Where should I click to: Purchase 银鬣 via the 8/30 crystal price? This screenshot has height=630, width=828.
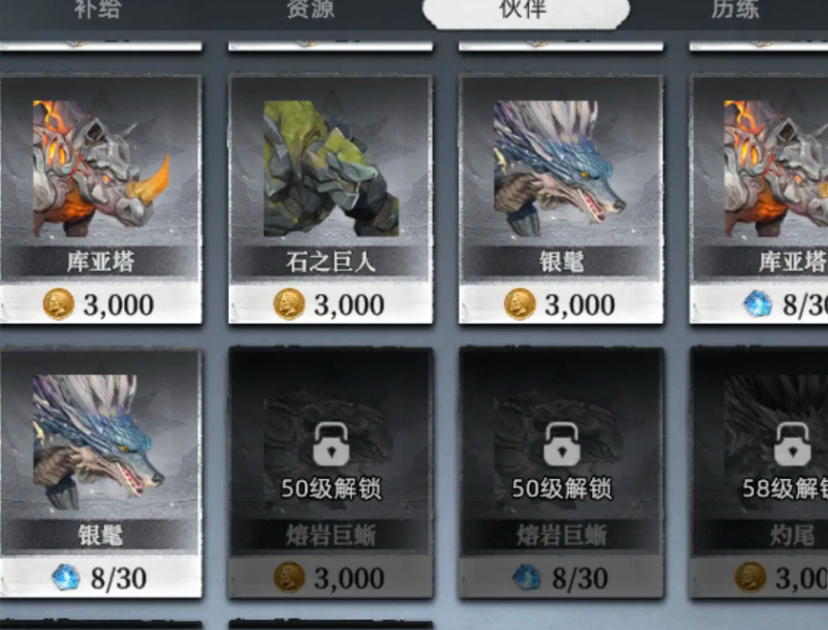coord(100,577)
